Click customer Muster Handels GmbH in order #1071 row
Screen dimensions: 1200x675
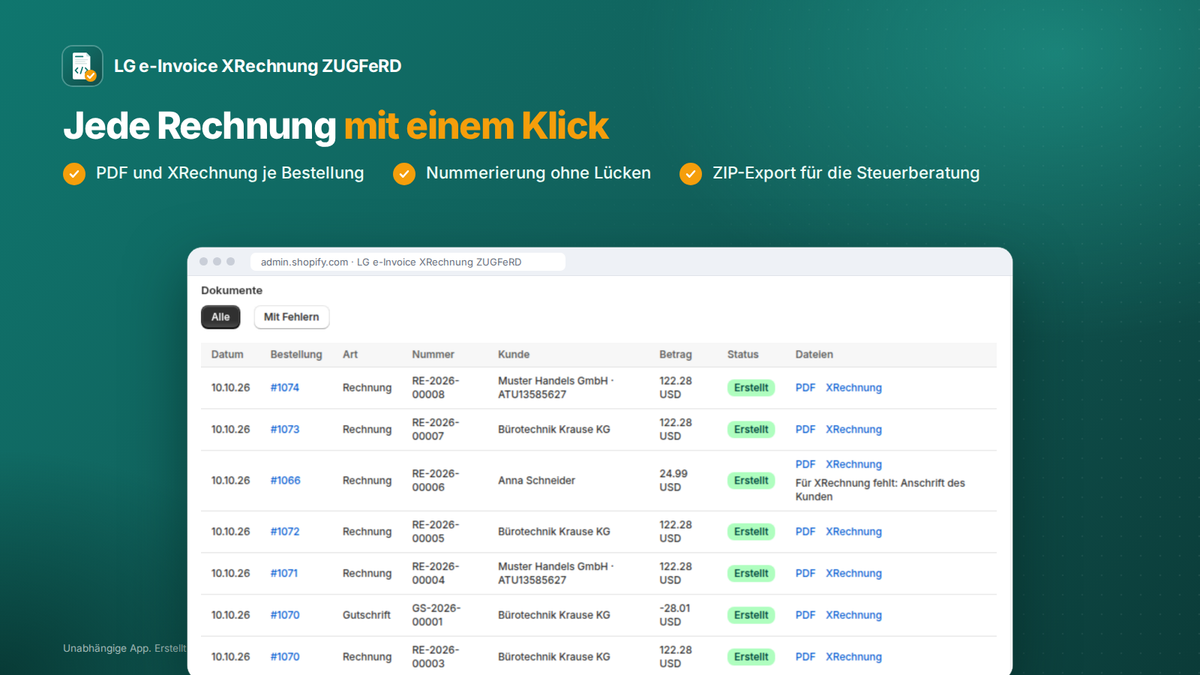[556, 574]
